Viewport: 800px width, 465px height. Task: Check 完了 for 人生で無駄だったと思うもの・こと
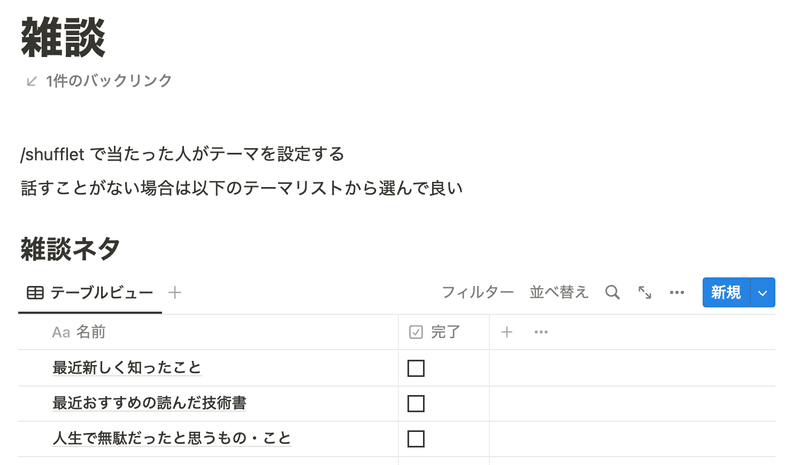(416, 438)
